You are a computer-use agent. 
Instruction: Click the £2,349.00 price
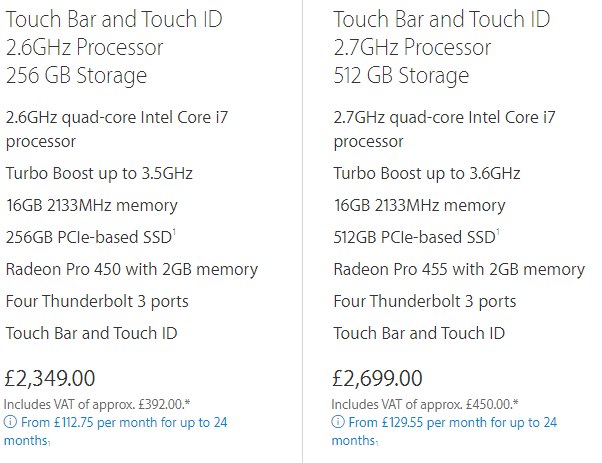50,378
